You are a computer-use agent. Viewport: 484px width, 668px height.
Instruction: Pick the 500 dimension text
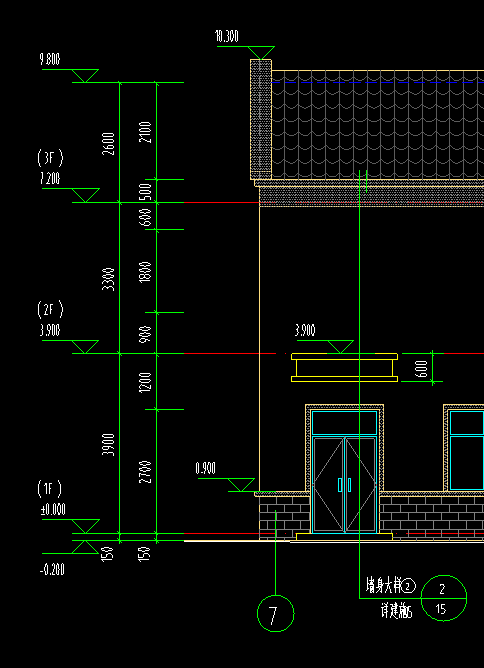146,191
